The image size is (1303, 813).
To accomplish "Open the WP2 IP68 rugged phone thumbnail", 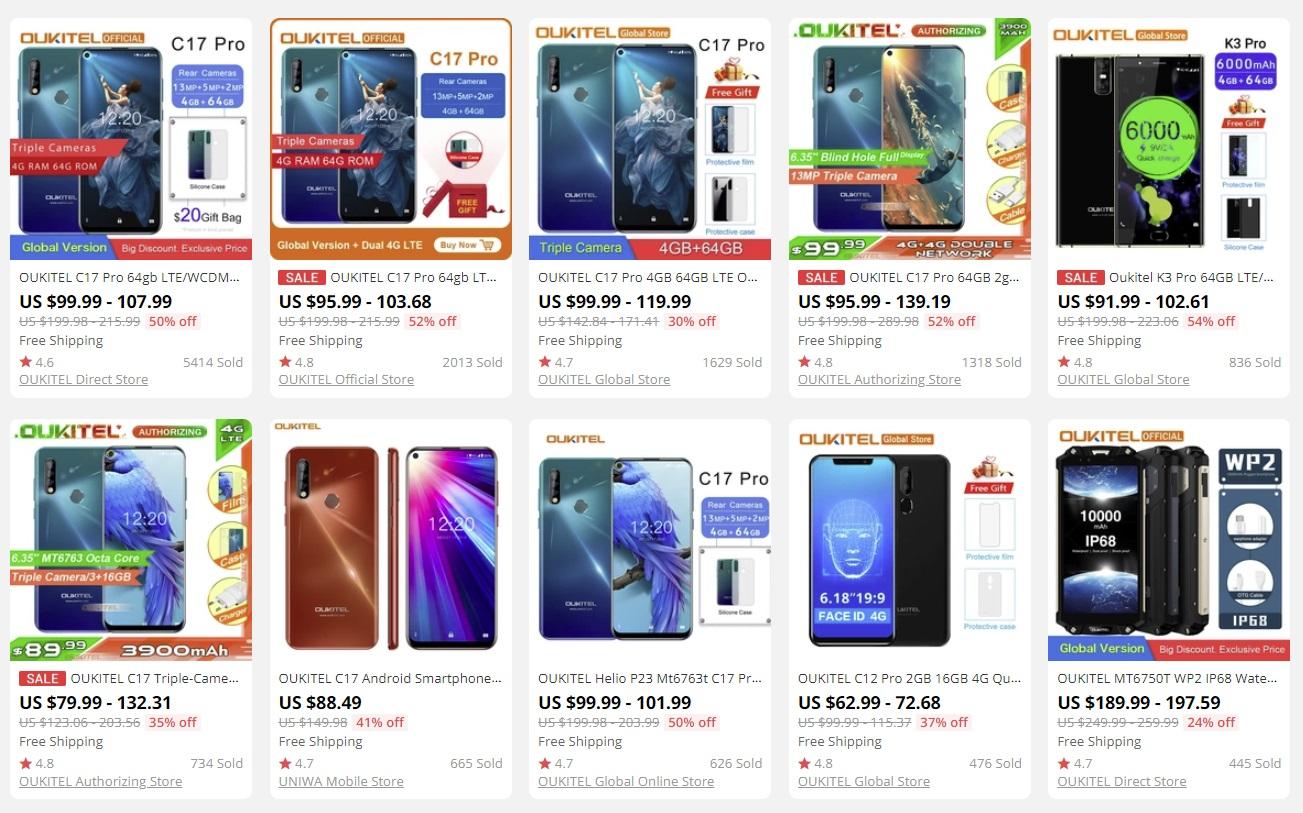I will (x=1168, y=540).
